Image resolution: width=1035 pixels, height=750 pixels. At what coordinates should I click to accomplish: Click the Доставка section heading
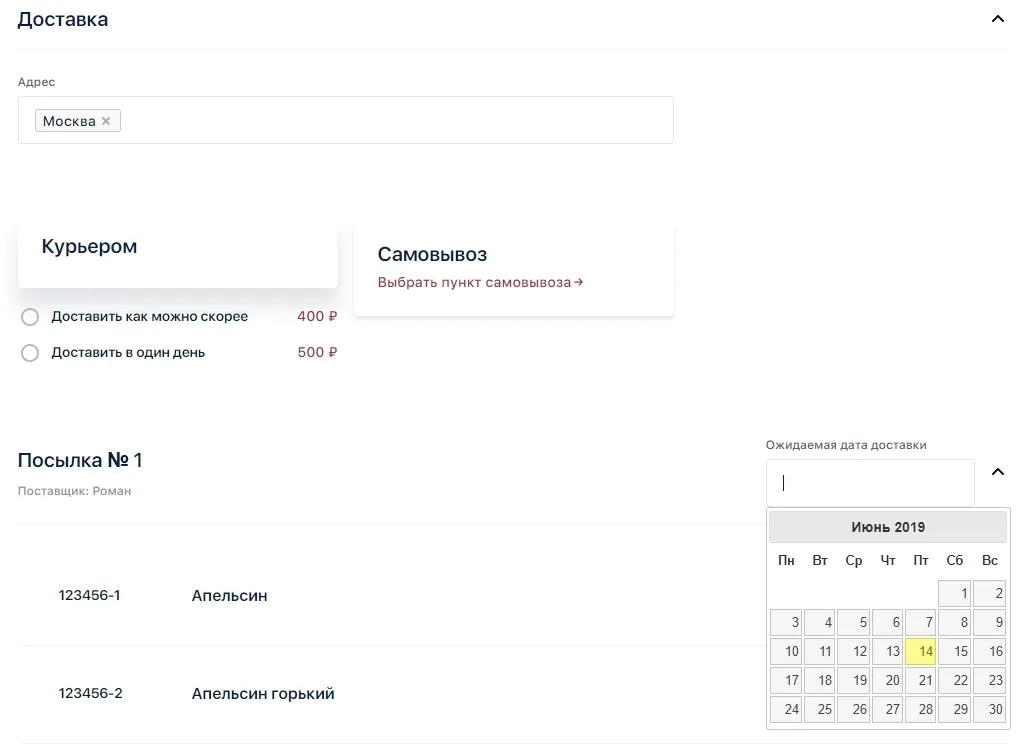63,20
